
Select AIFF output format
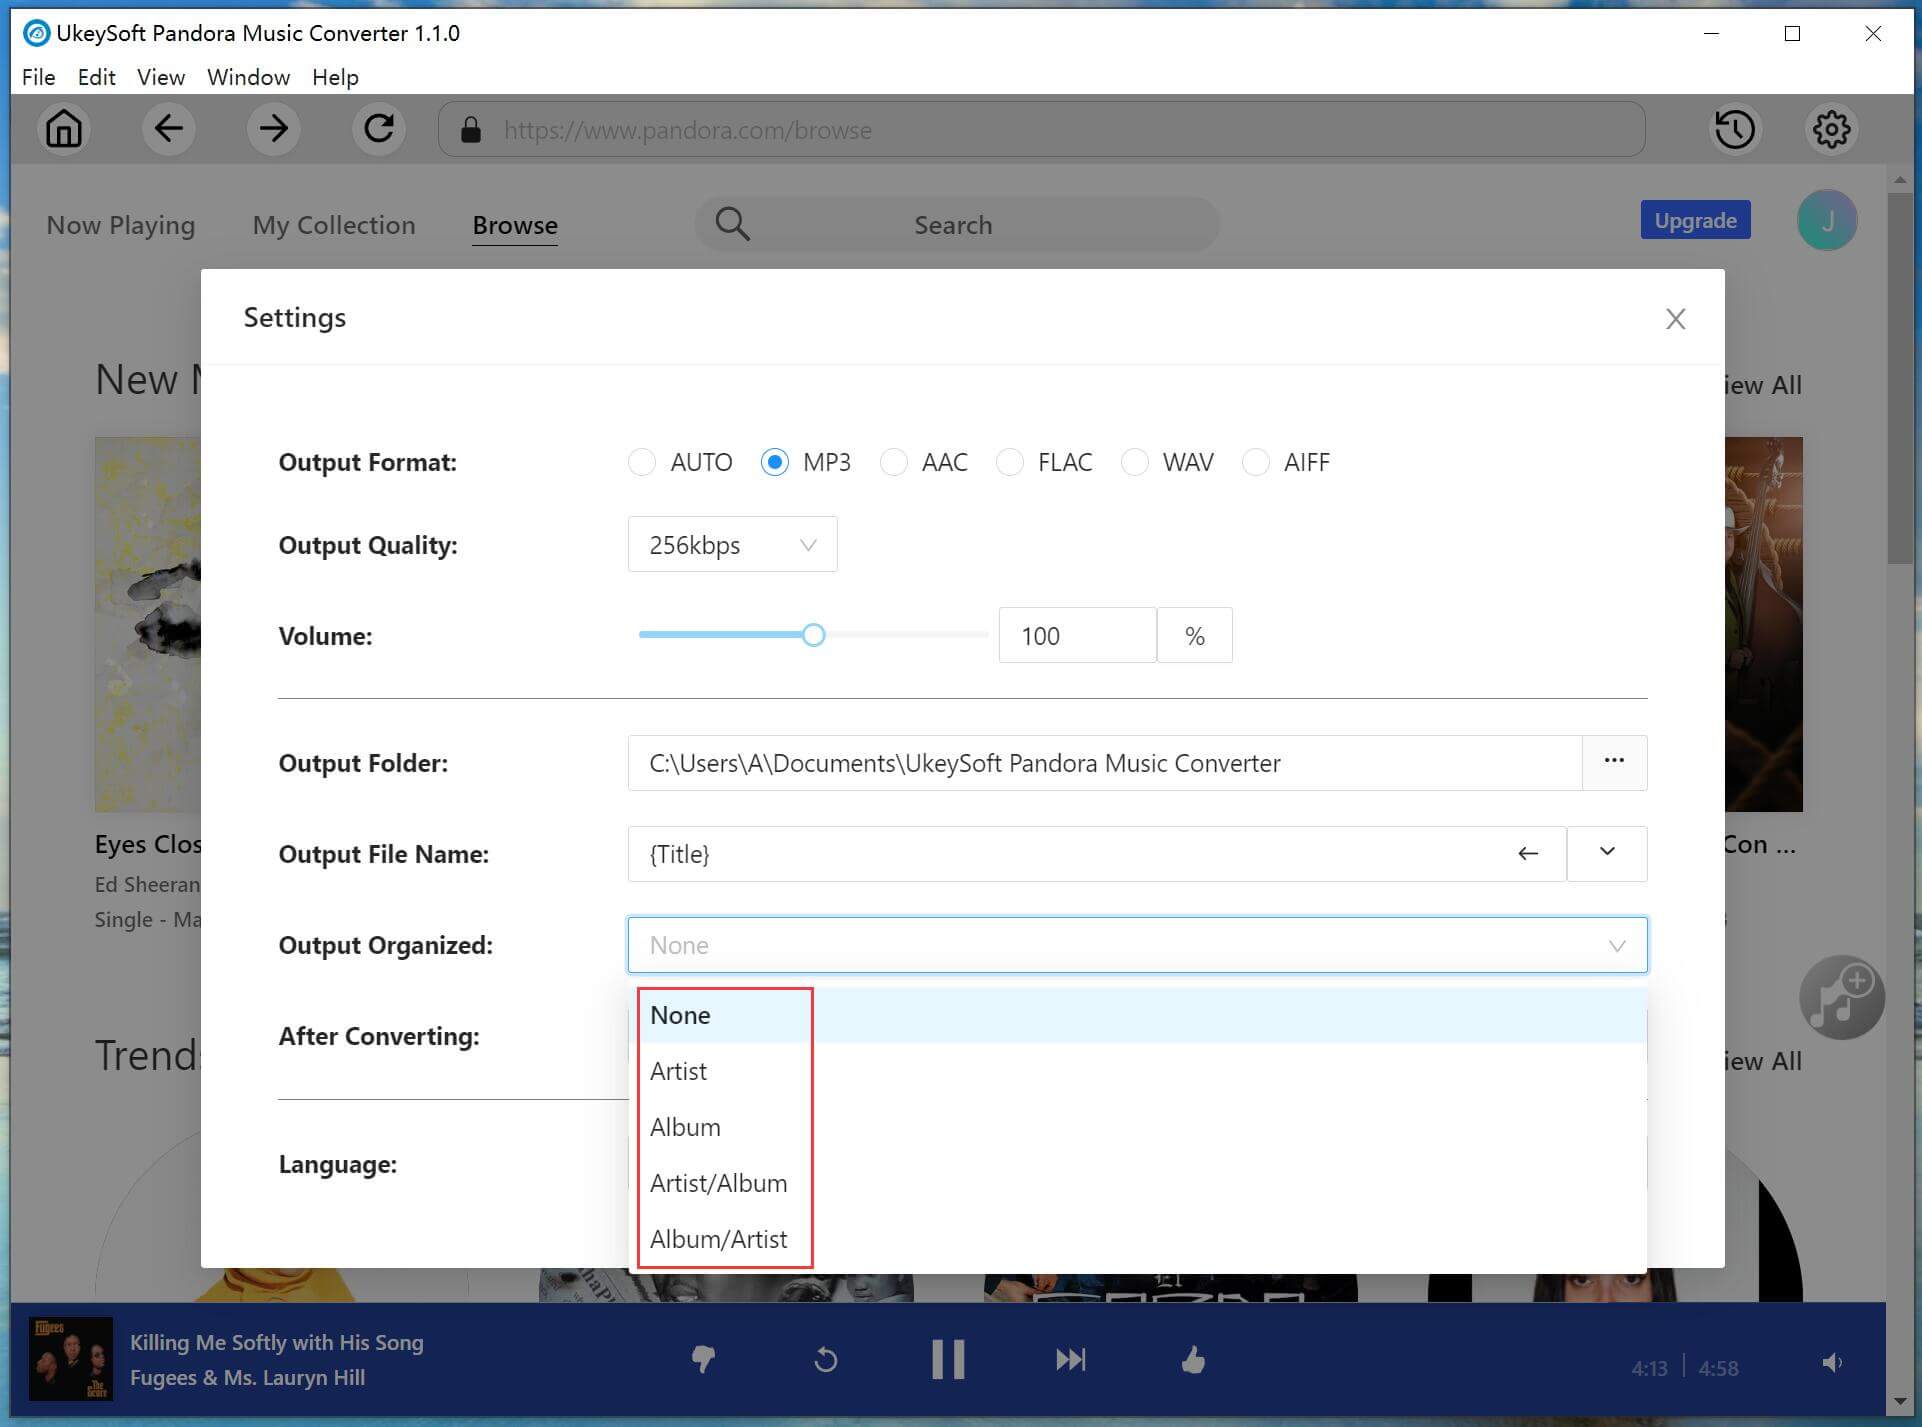coord(1256,462)
